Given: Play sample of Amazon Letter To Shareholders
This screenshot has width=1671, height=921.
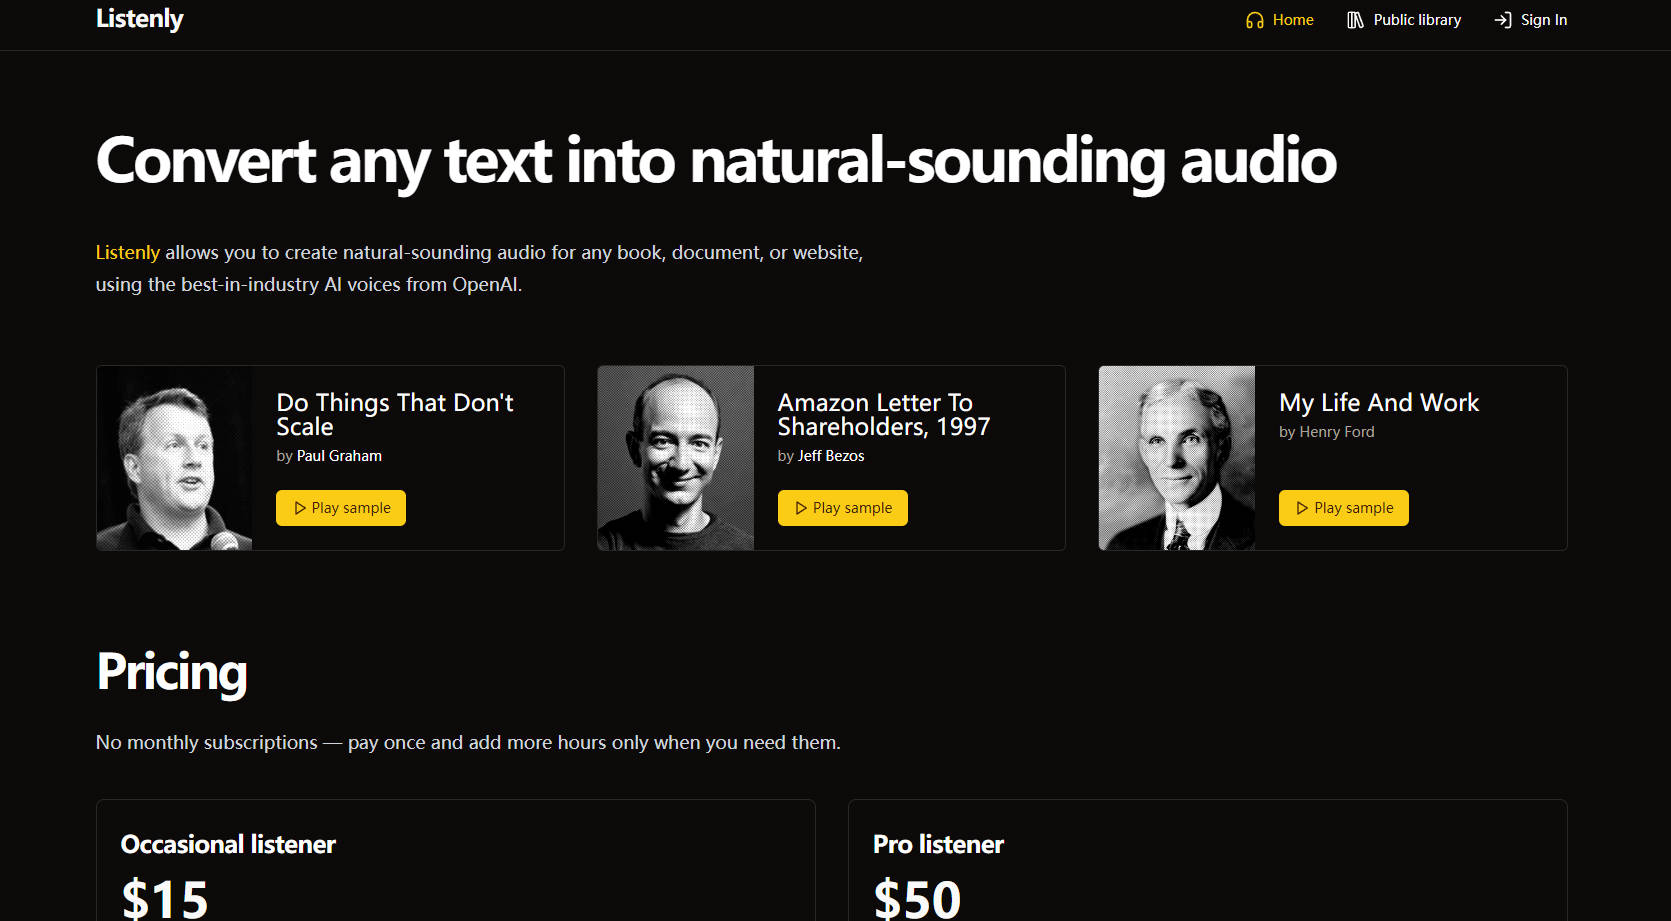Looking at the screenshot, I should pyautogui.click(x=843, y=508).
